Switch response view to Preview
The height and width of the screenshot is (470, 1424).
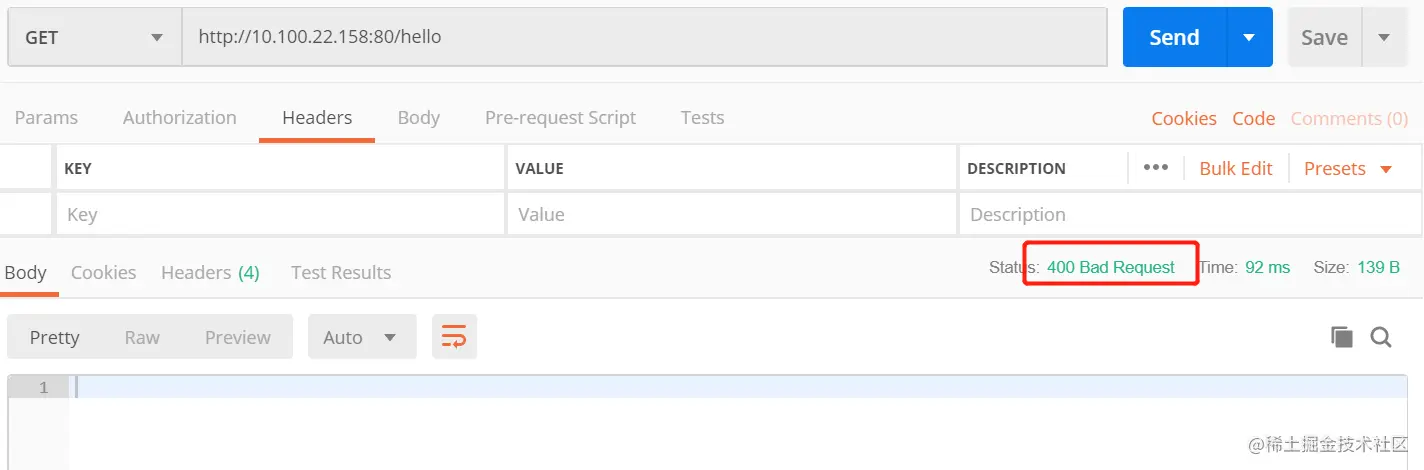pos(237,337)
